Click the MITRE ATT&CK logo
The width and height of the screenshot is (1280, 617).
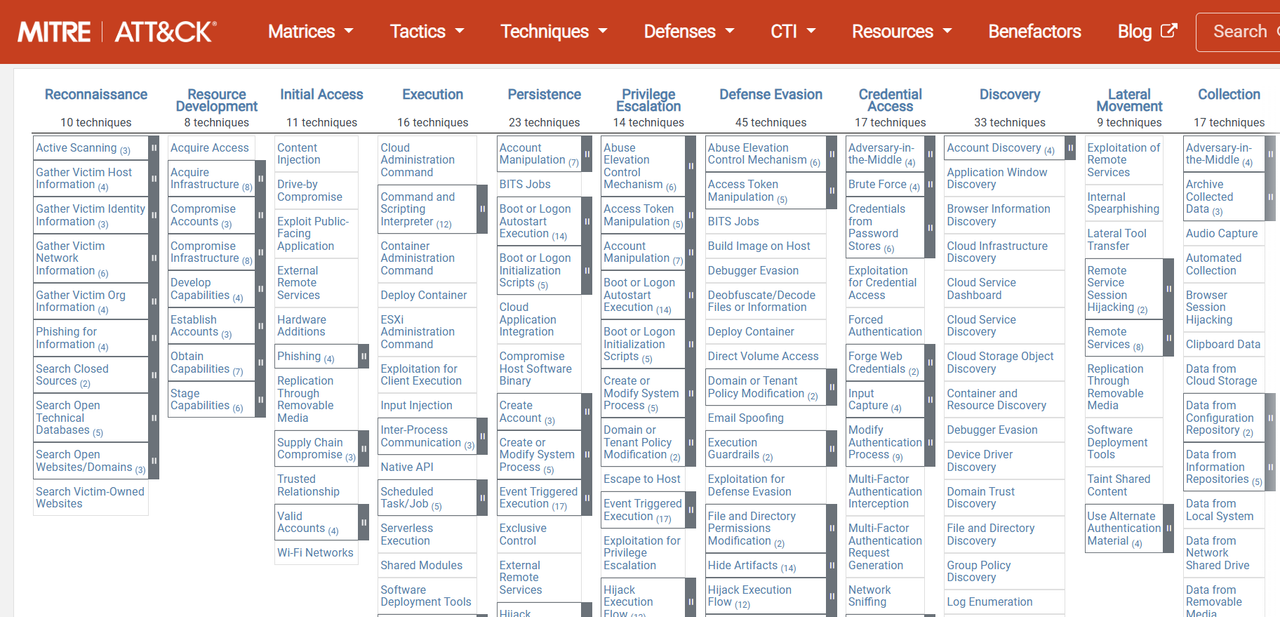[116, 31]
